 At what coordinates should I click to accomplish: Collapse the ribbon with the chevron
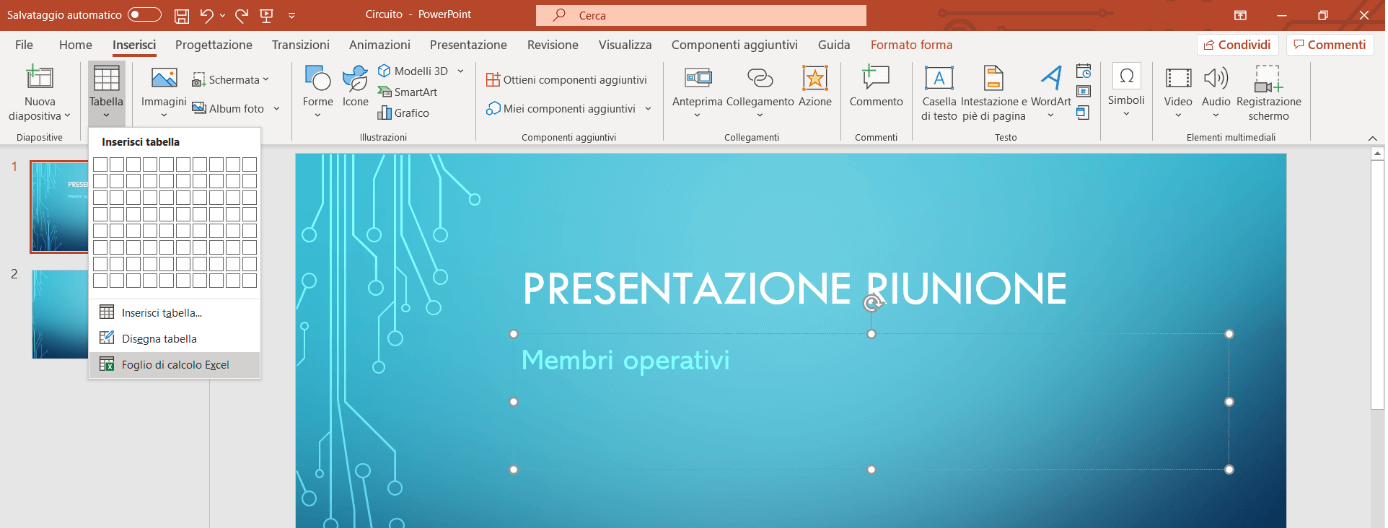1371,138
